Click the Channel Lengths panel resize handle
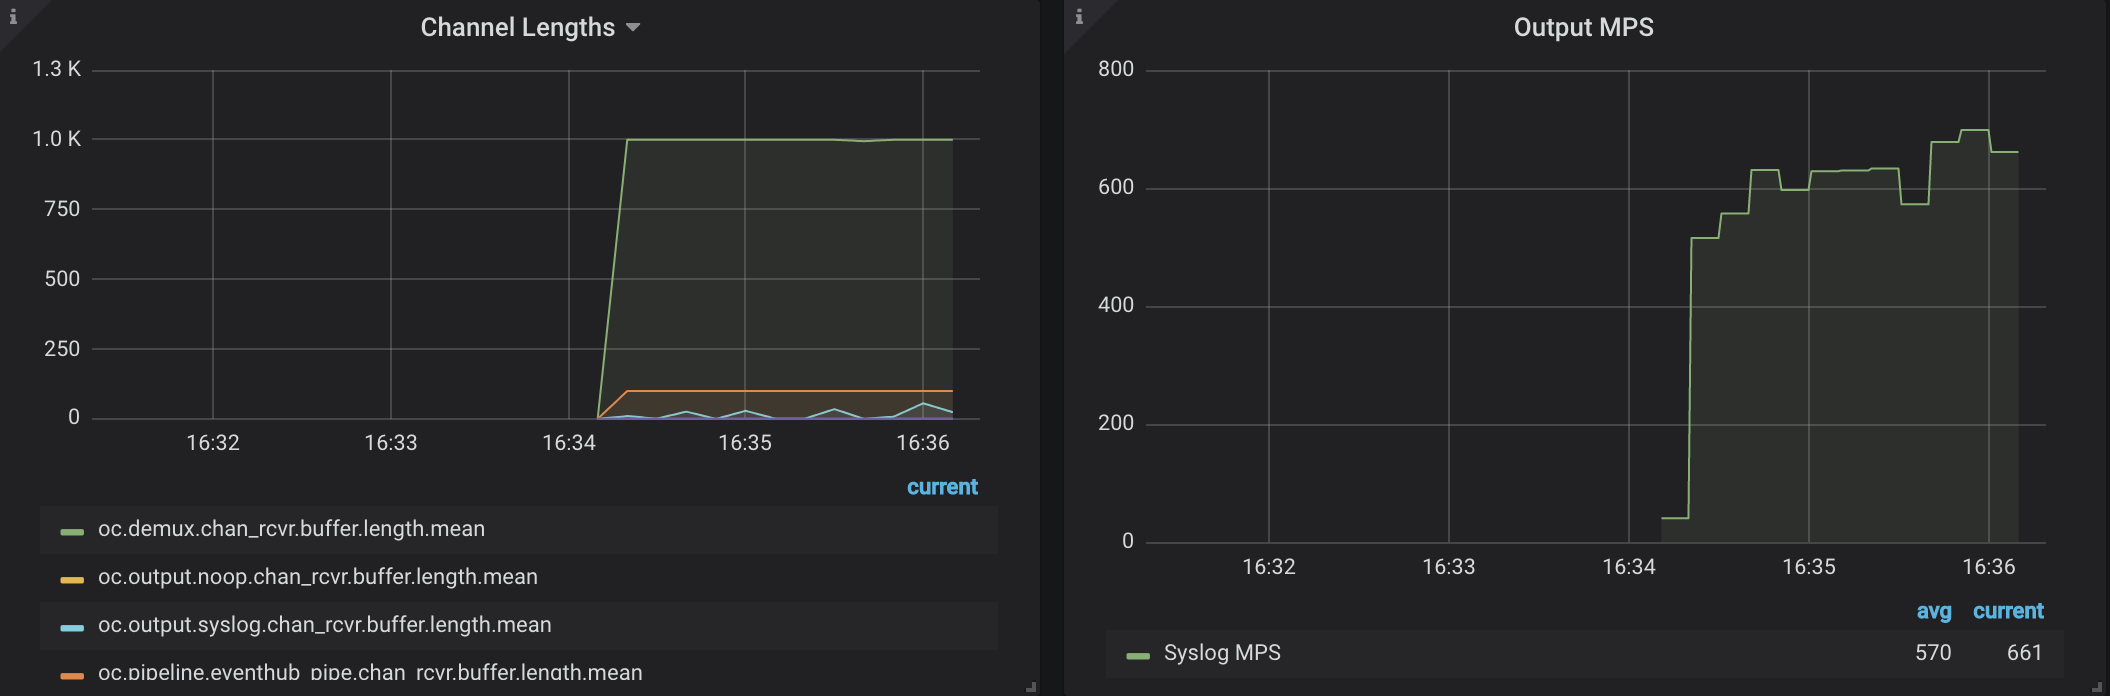Viewport: 2110px width, 696px height. pyautogui.click(x=1031, y=687)
